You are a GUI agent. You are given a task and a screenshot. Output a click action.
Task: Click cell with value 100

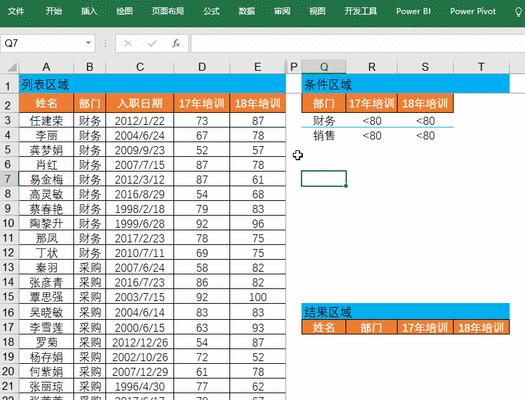coord(257,297)
